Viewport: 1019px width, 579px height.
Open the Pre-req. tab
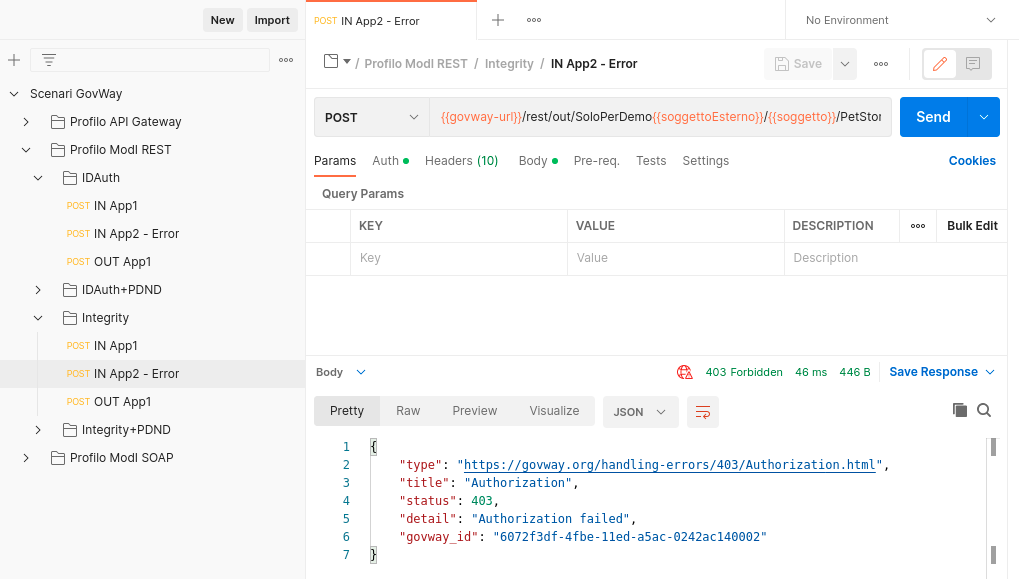pos(597,161)
